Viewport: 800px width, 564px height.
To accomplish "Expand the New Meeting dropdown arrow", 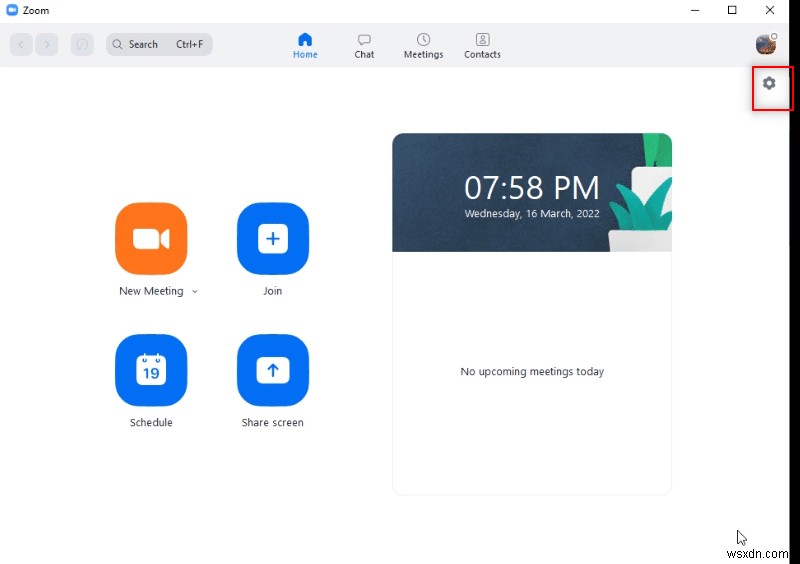I will pyautogui.click(x=195, y=292).
